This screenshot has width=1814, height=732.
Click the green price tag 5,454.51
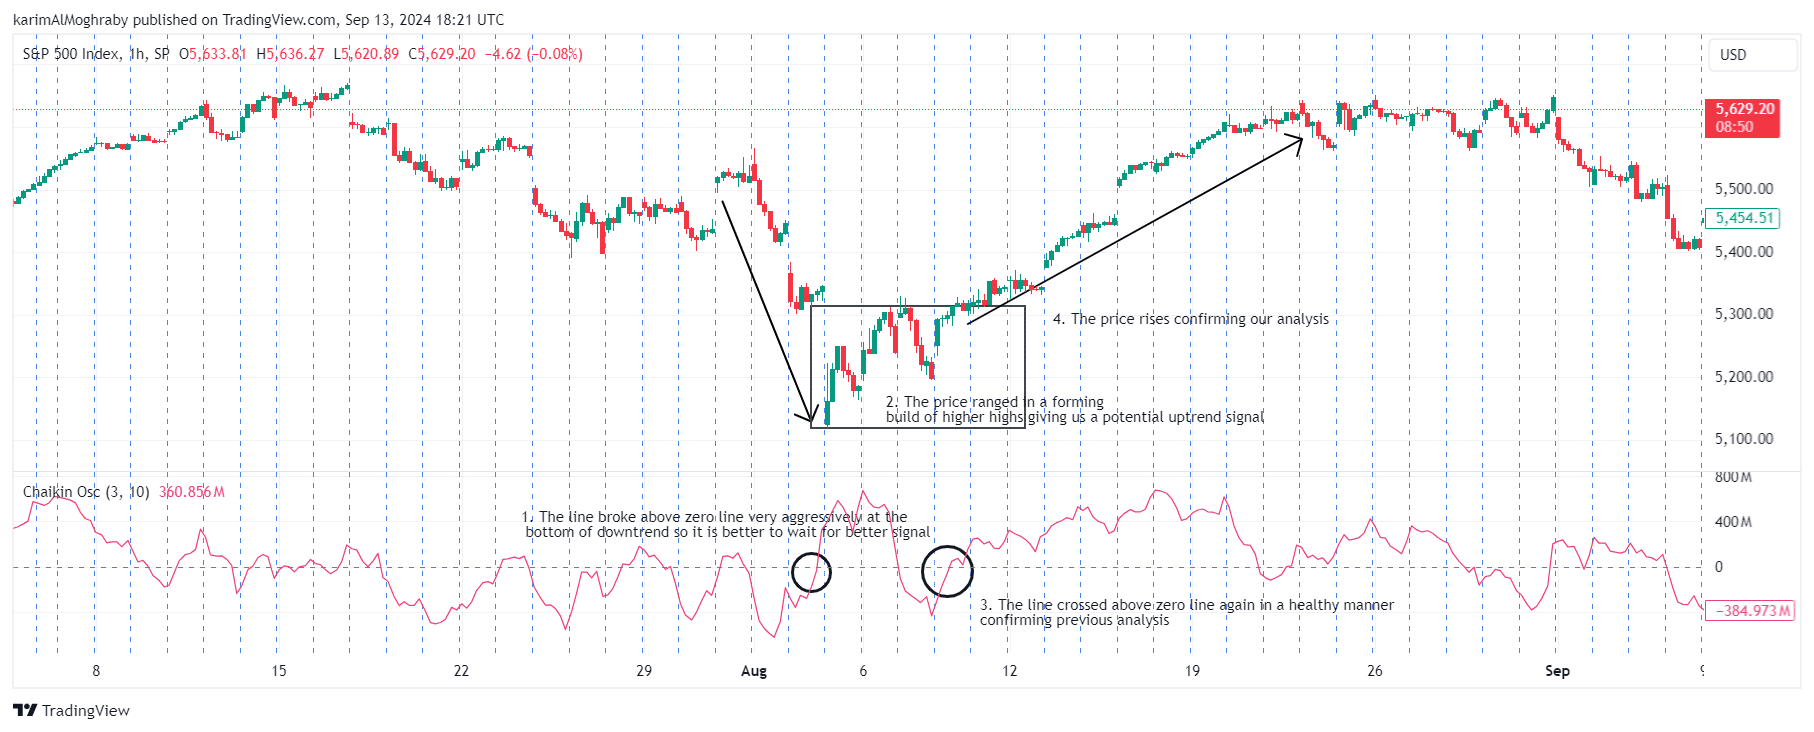click(1743, 218)
